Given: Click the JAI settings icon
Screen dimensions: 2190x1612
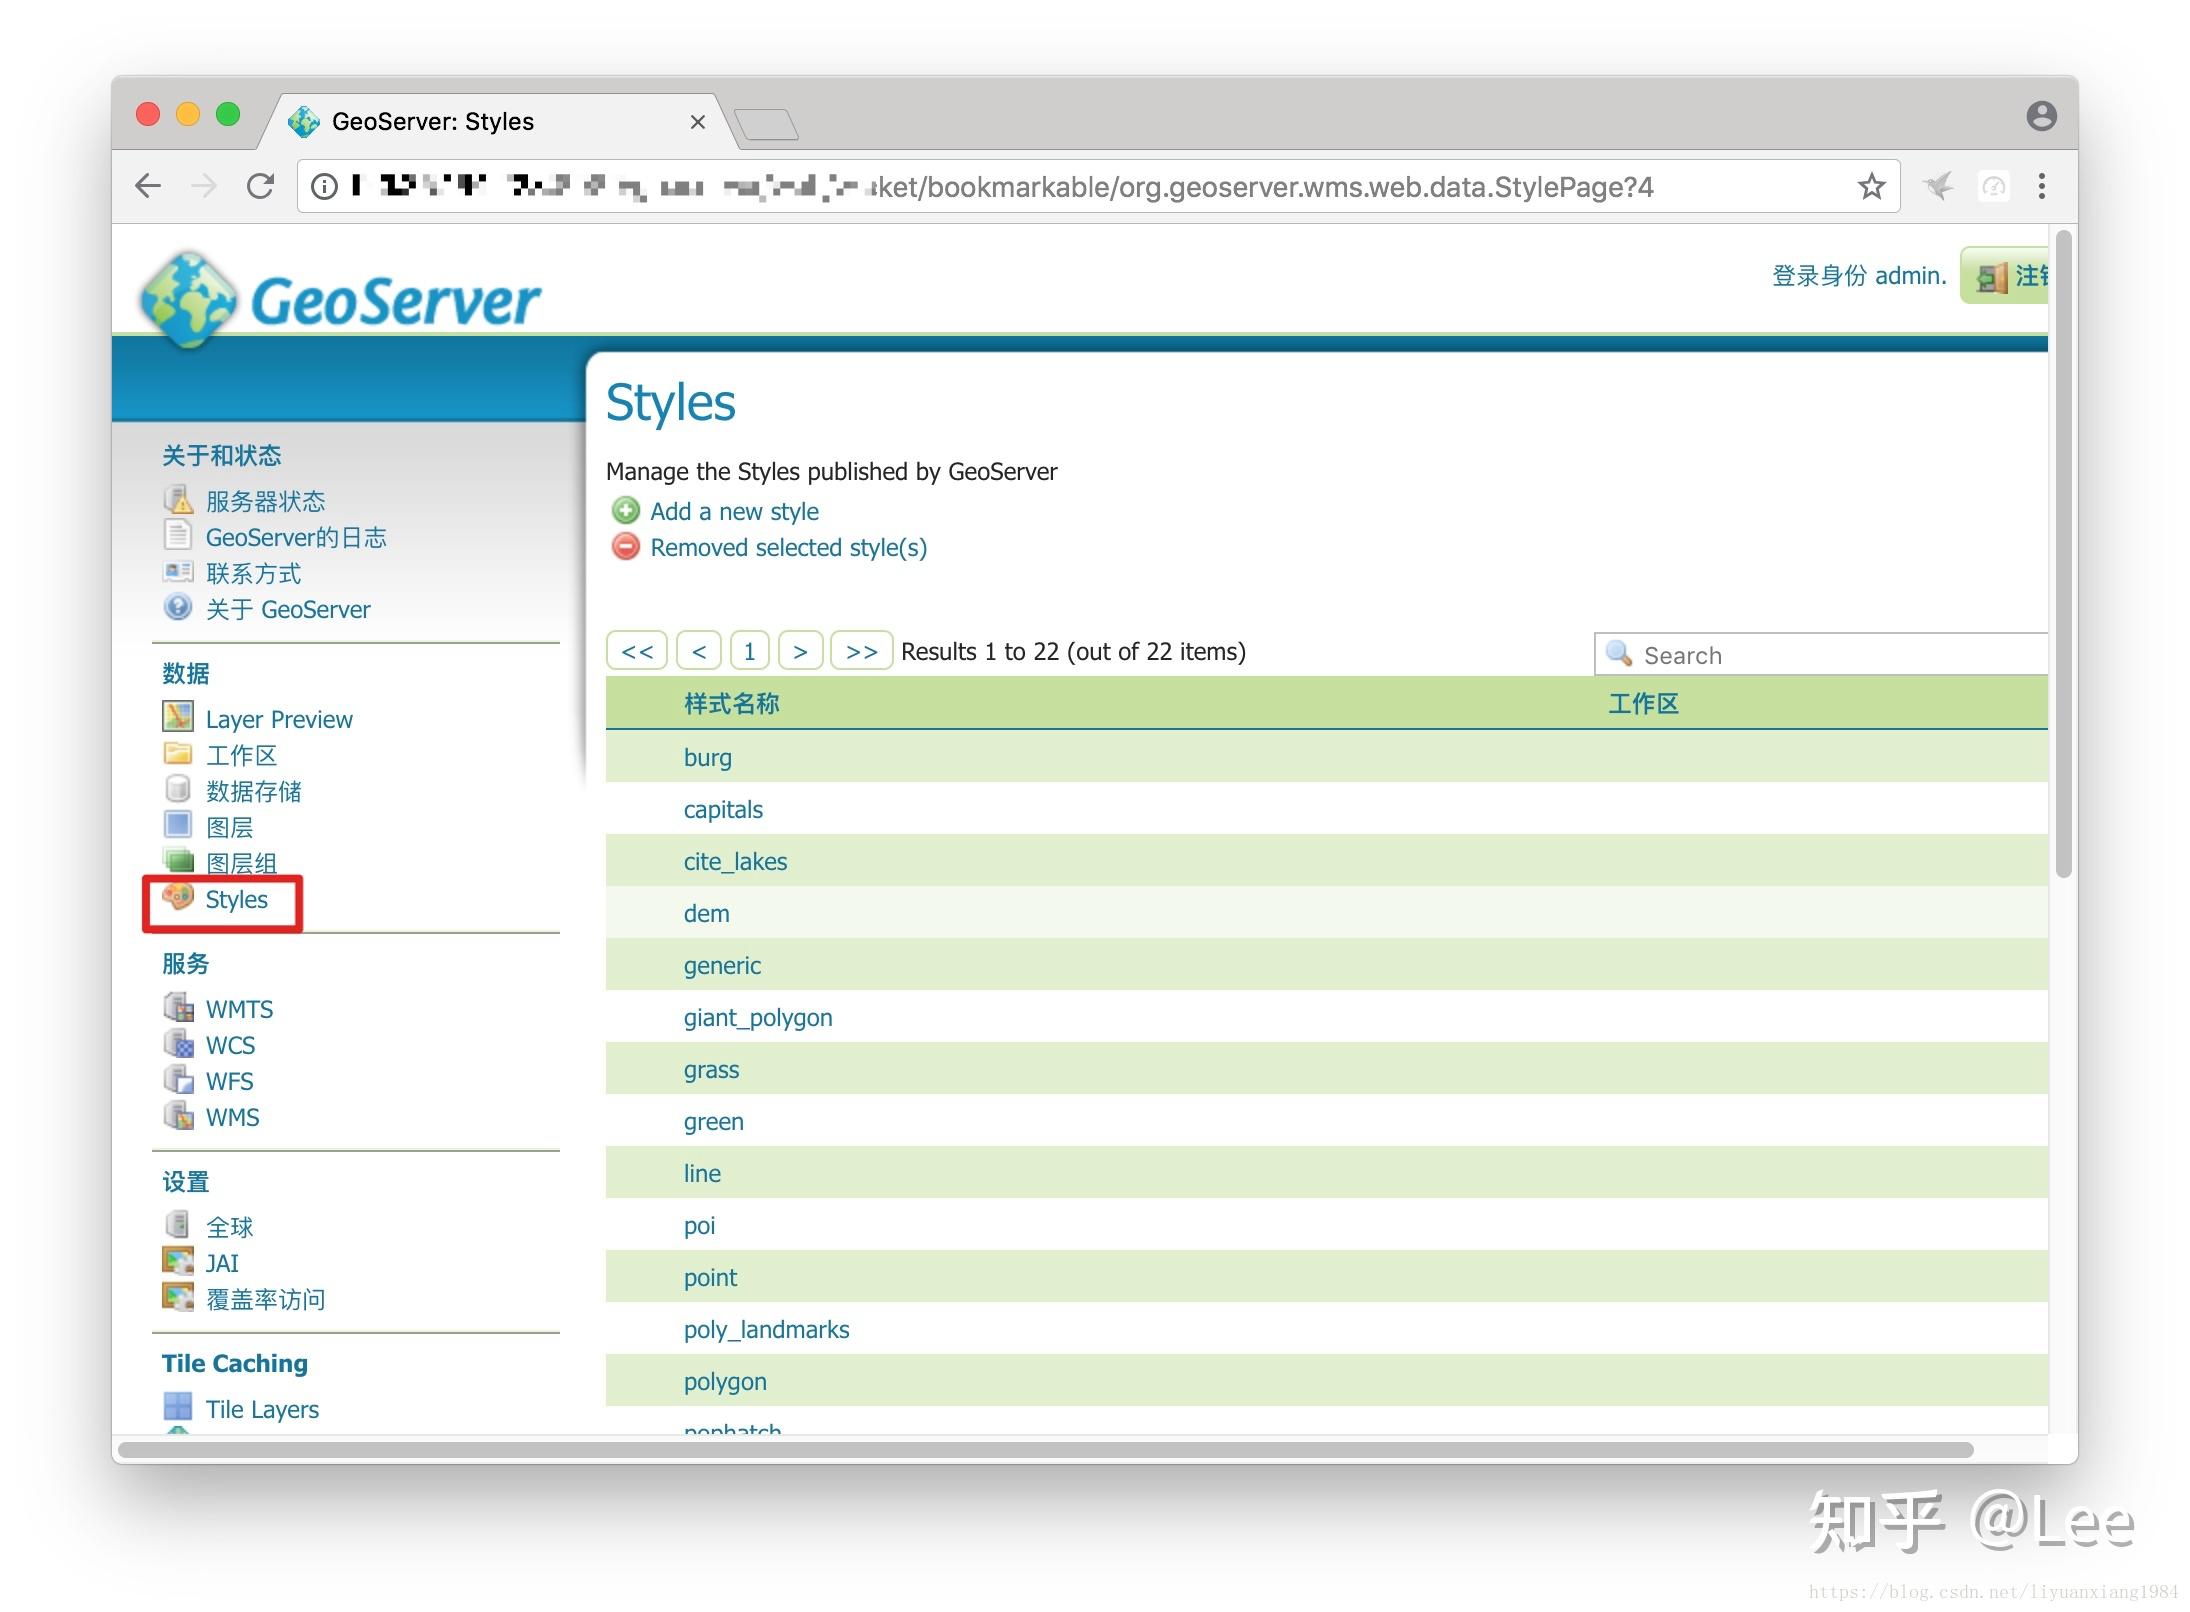Looking at the screenshot, I should (179, 1262).
